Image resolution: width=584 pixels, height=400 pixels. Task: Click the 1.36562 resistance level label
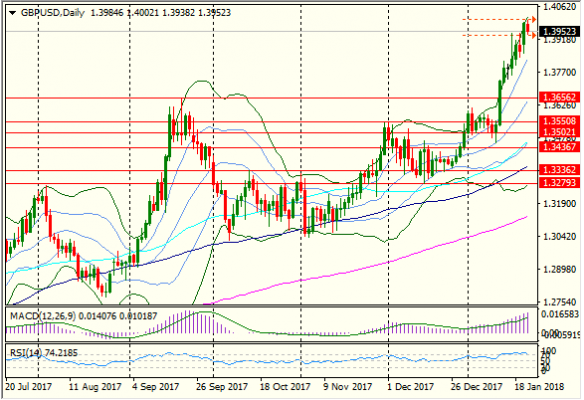560,97
